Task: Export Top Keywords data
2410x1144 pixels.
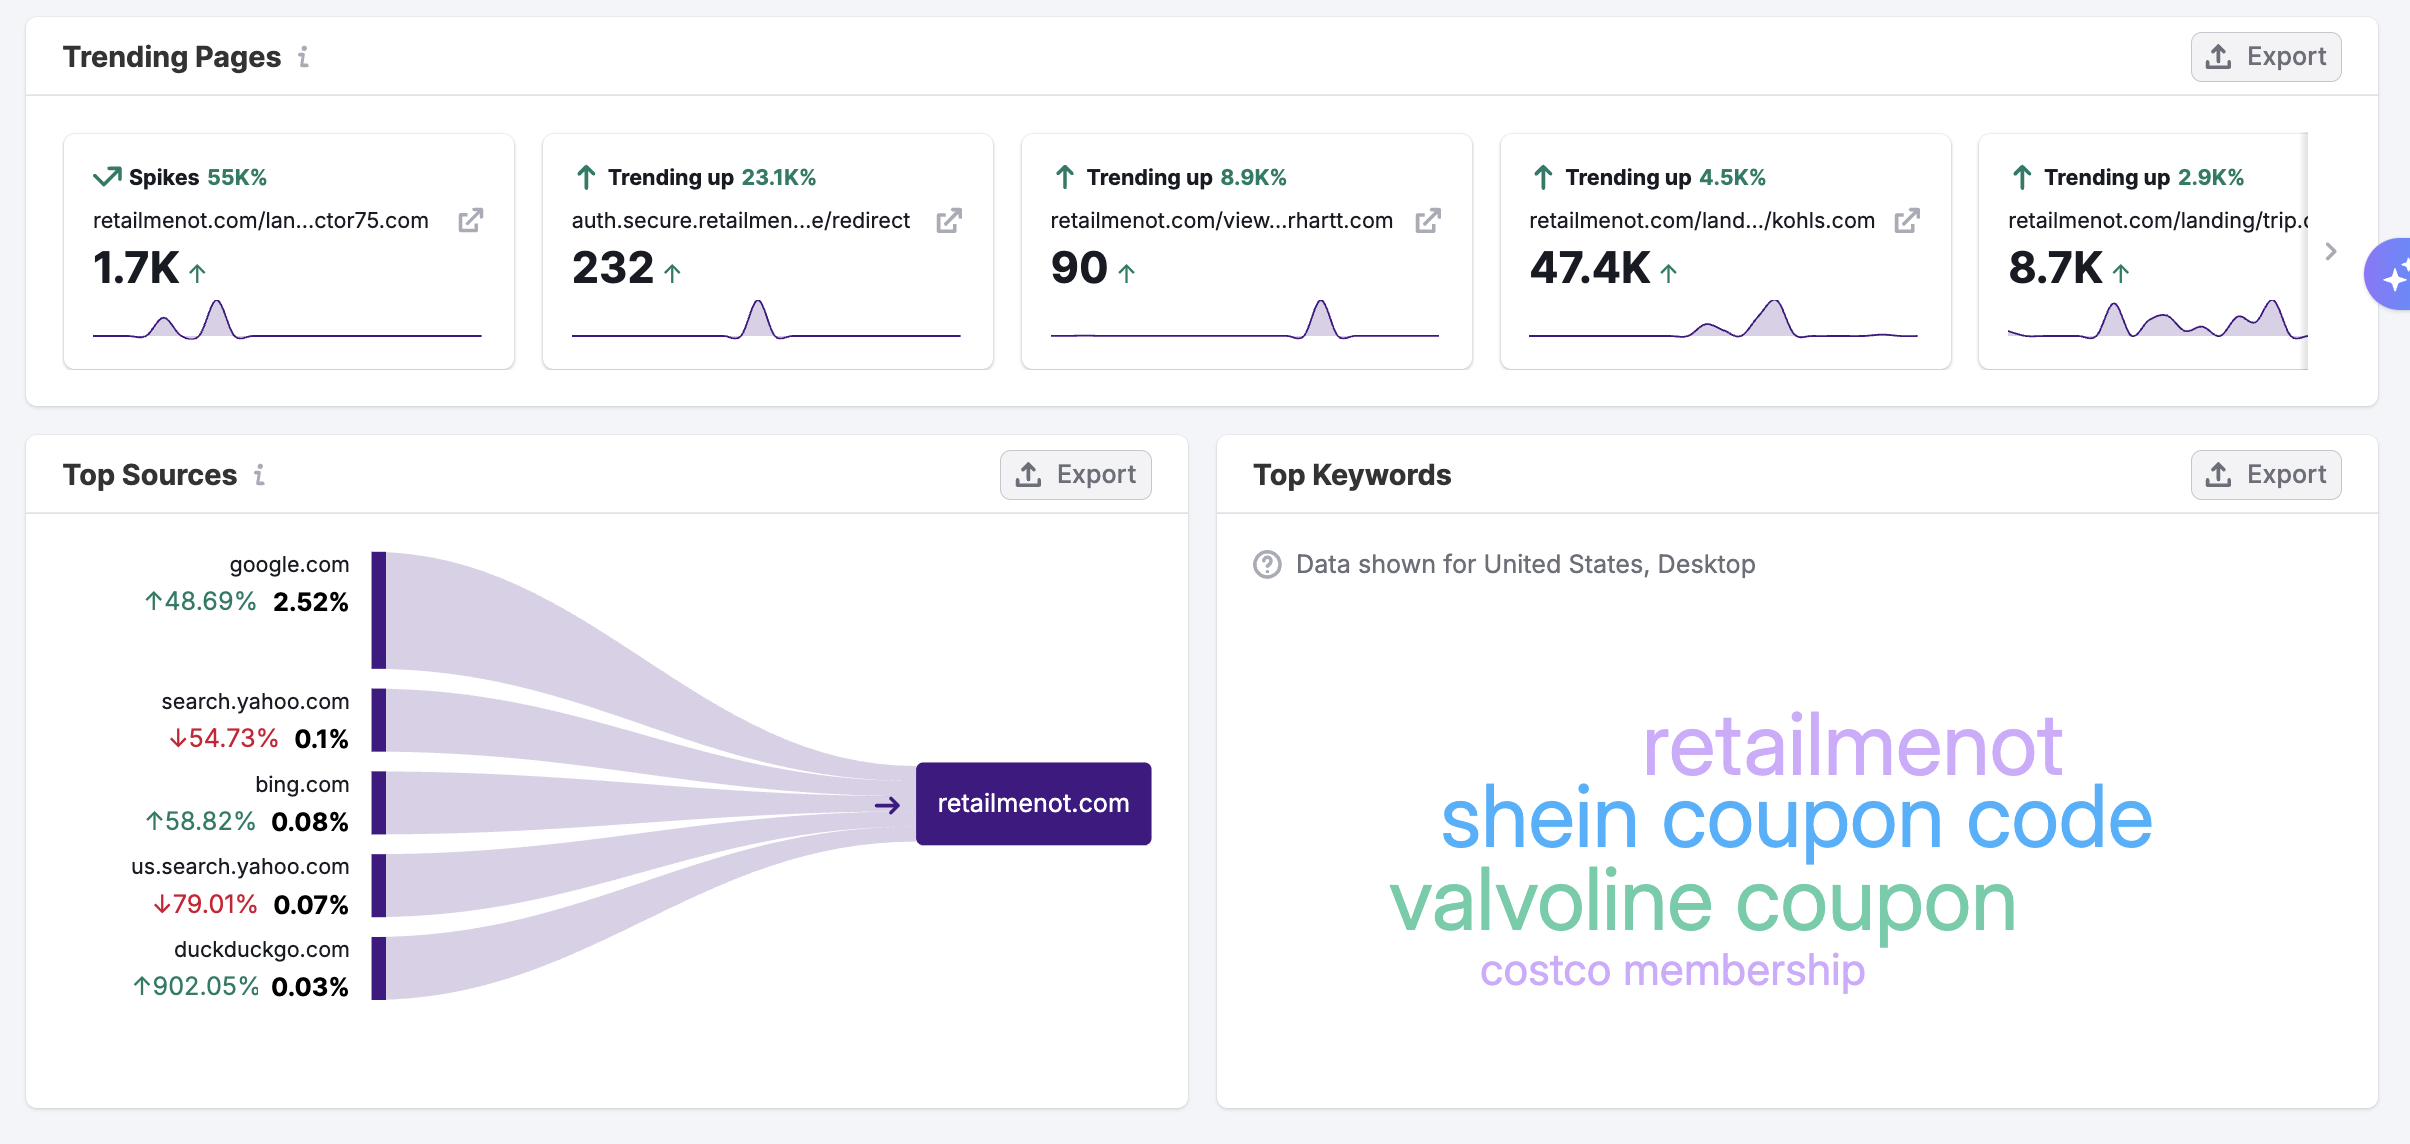Action: point(2265,475)
